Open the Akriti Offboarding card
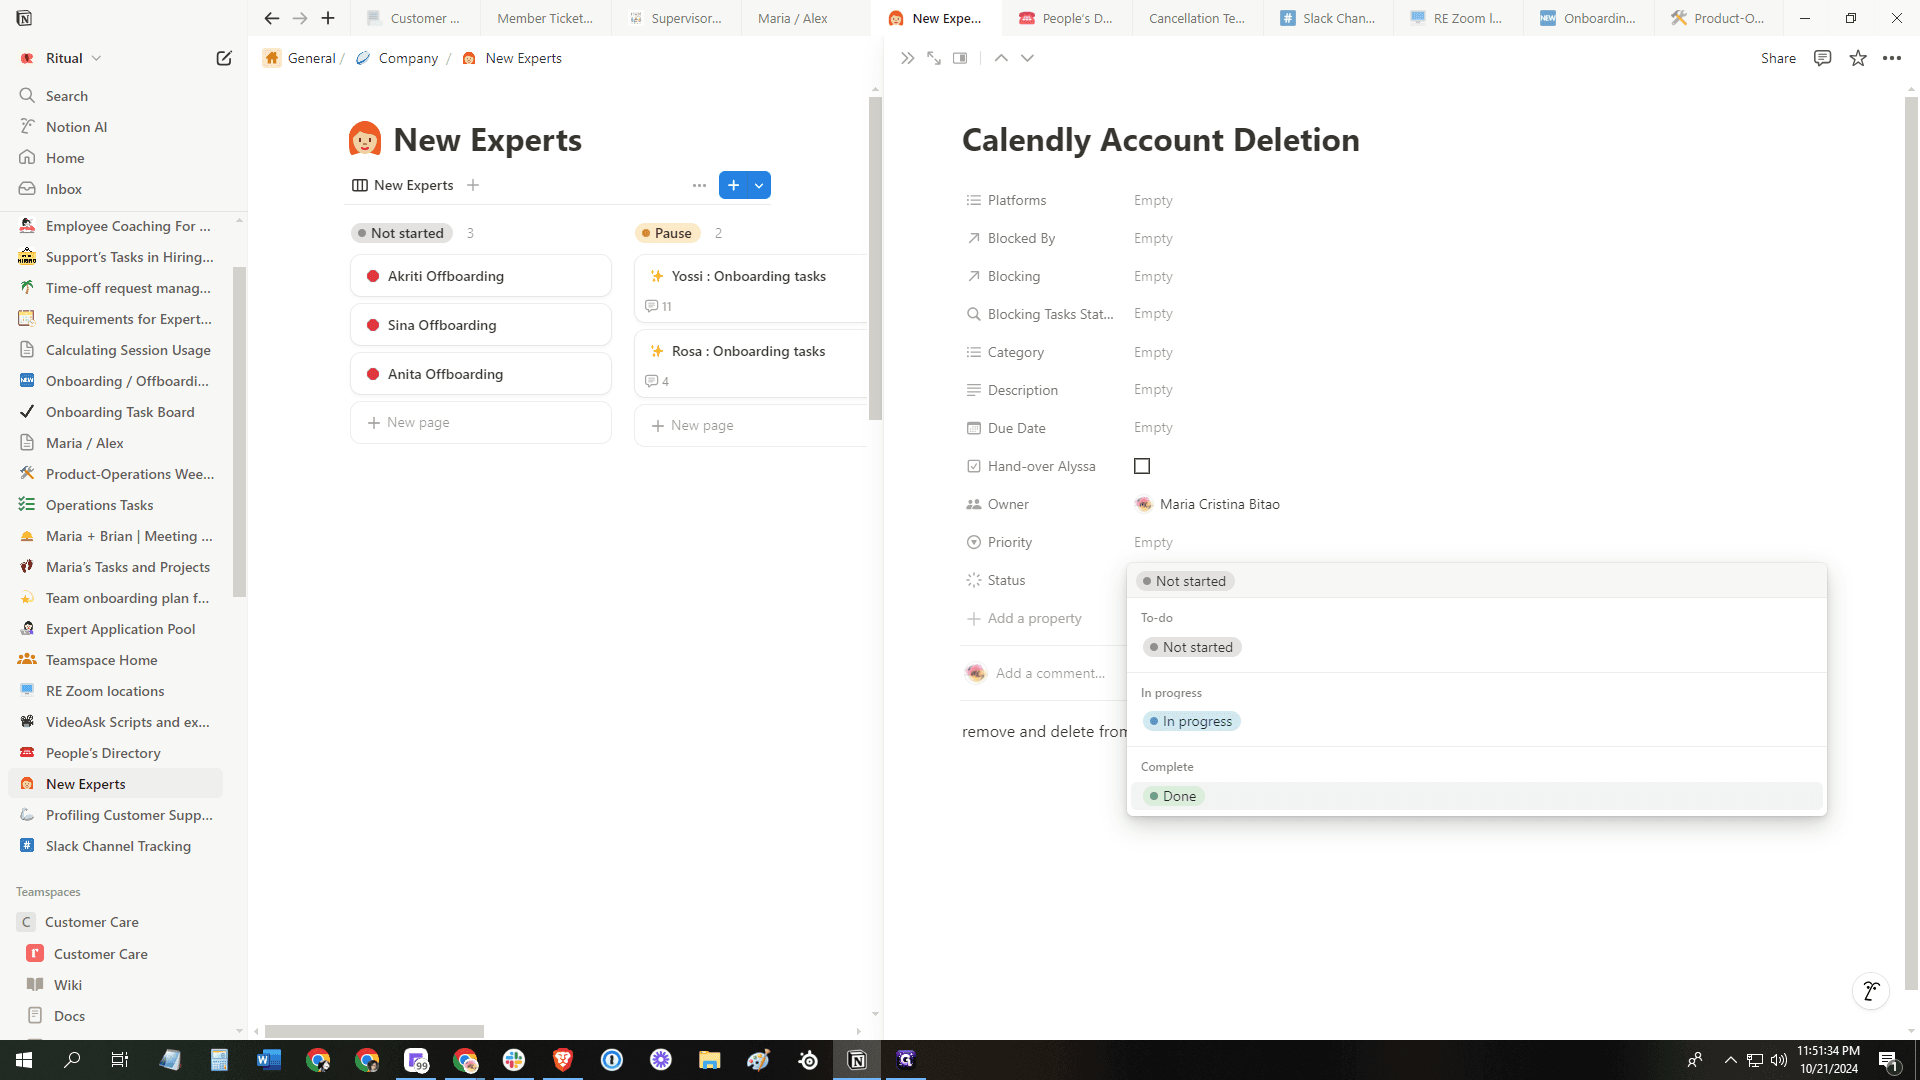This screenshot has width=1920, height=1080. click(481, 276)
